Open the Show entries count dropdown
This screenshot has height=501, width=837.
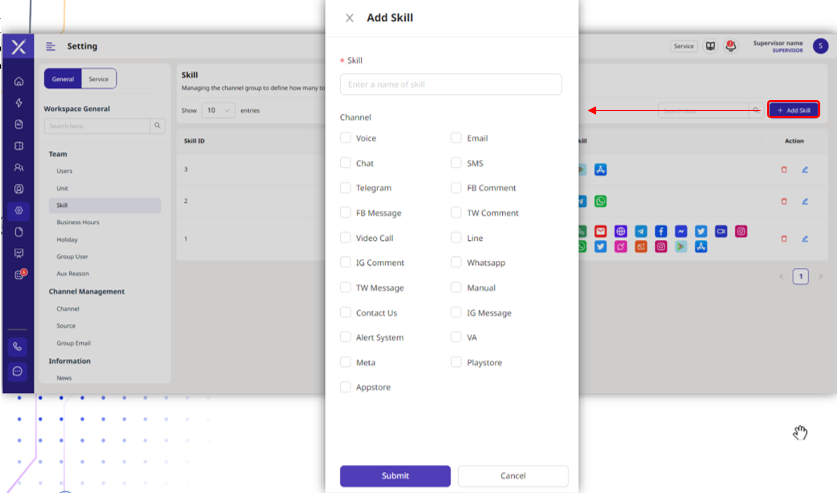[218, 110]
